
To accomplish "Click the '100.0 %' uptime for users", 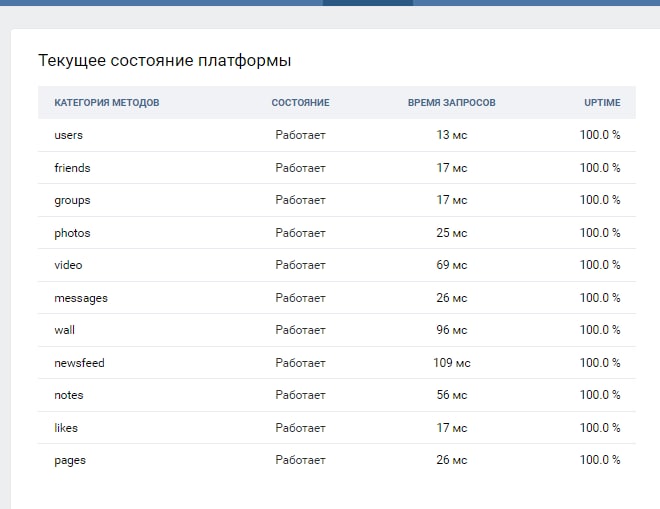I will point(600,135).
